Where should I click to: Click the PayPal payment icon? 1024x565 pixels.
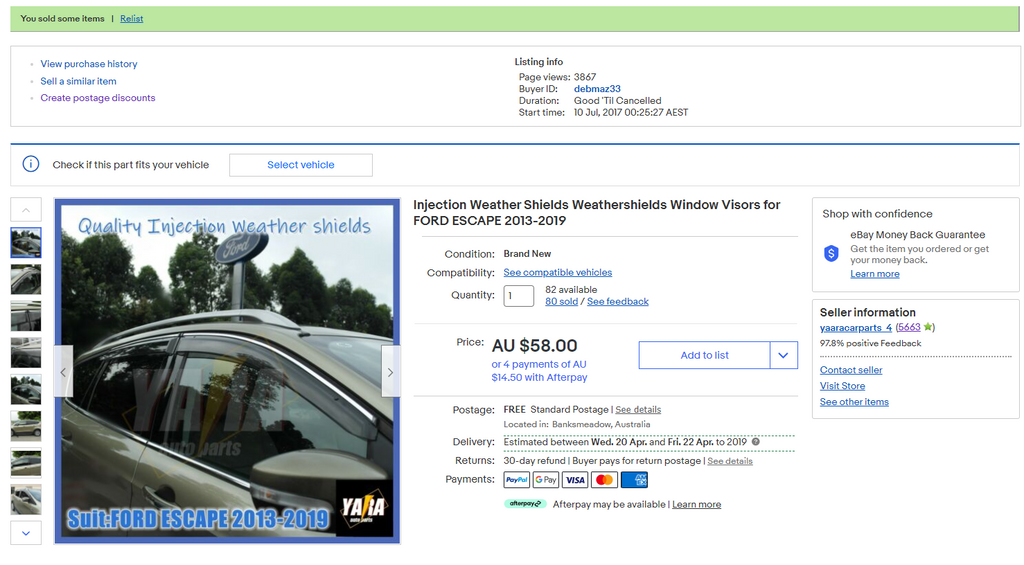(517, 480)
